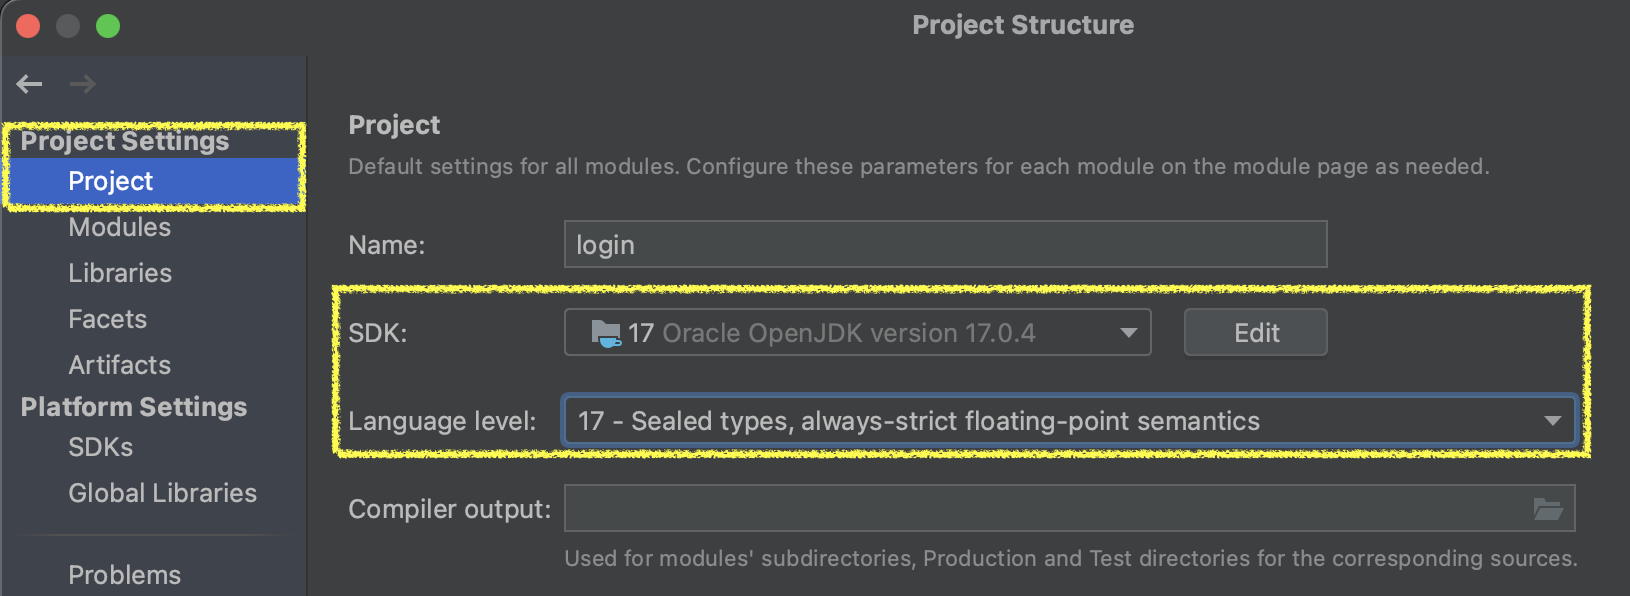
Task: Show the Problems section
Action: point(124,575)
